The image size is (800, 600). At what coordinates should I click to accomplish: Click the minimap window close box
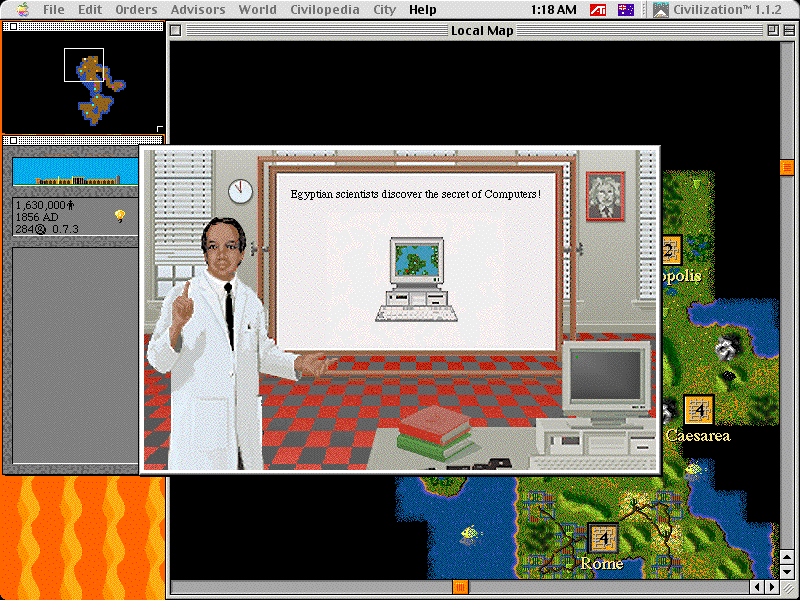[x=13, y=27]
